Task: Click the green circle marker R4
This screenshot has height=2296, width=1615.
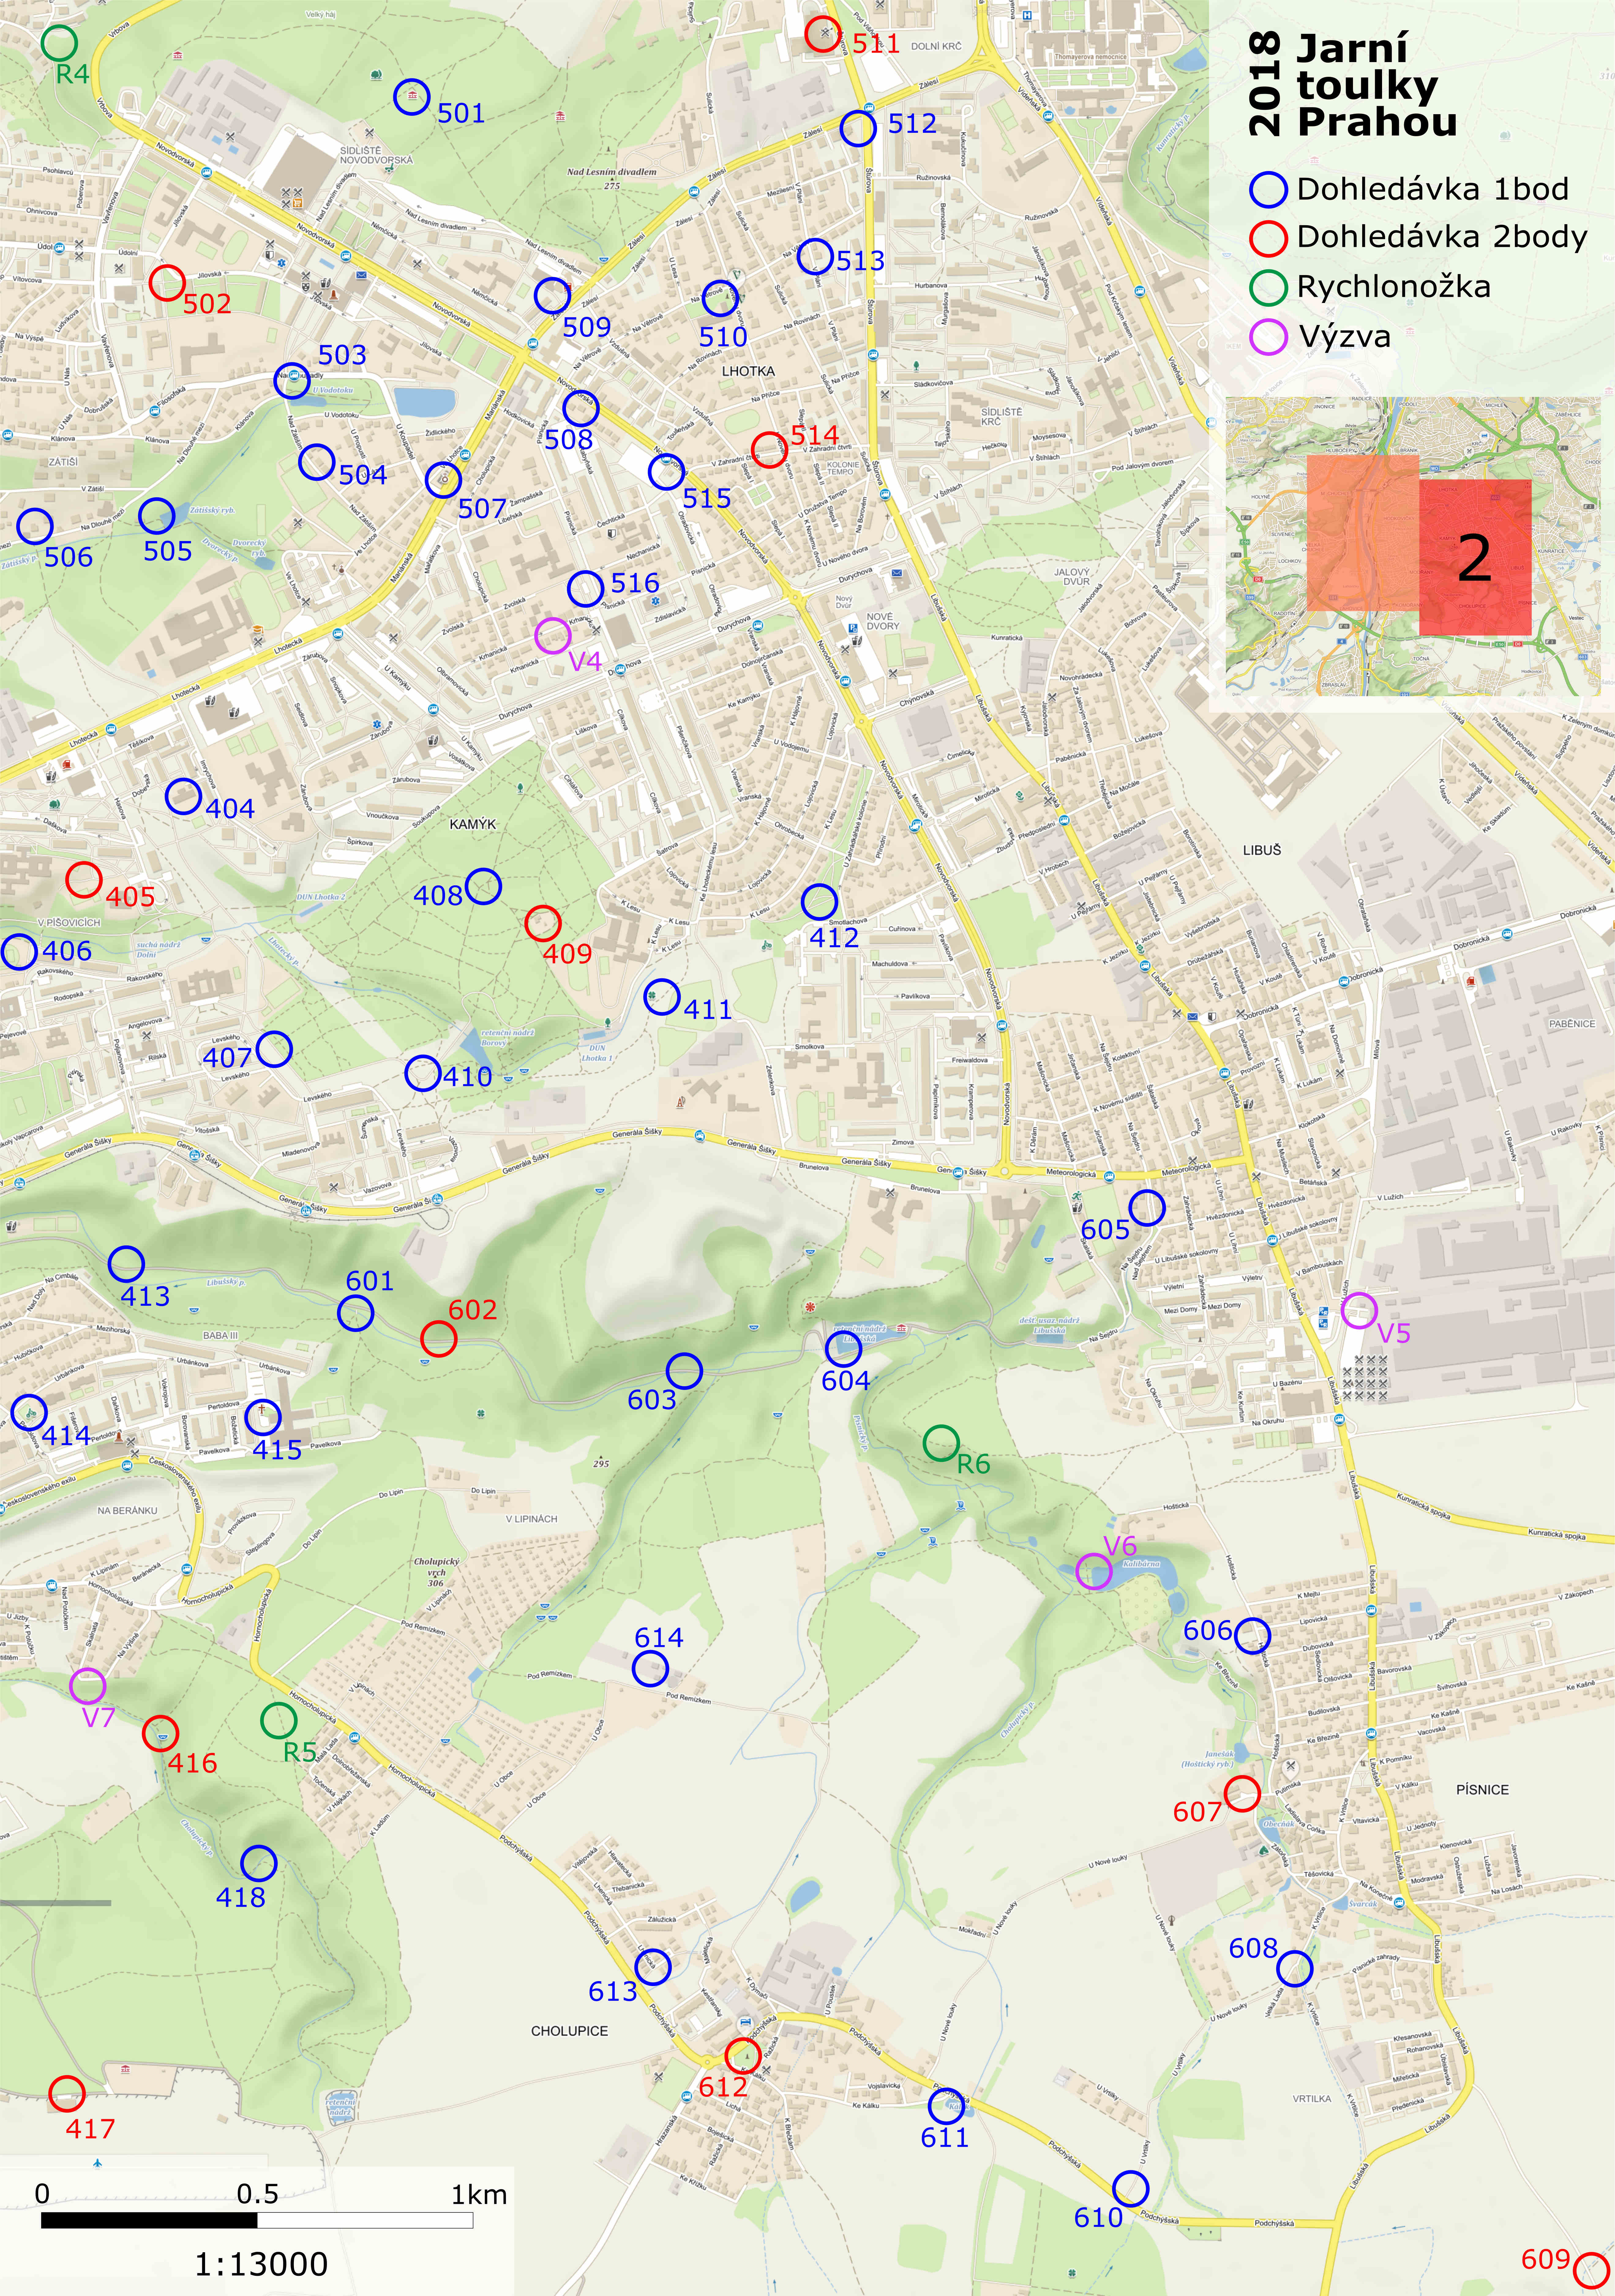Action: [x=59, y=43]
